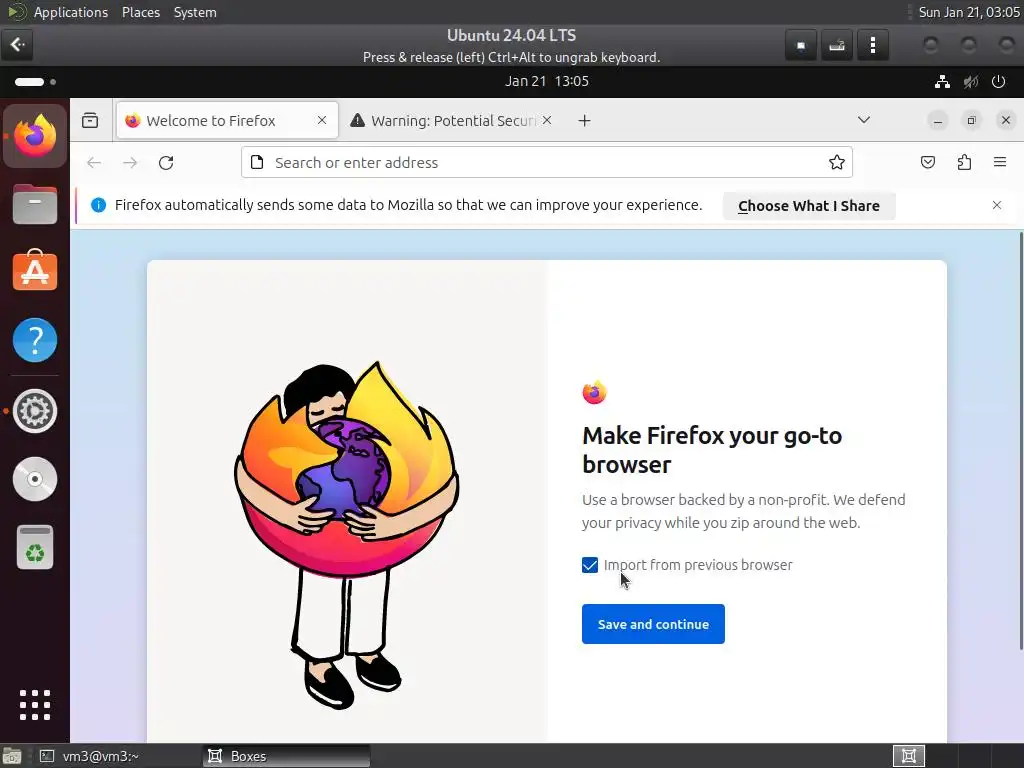Close the Warning: Potential Security tab
1024x768 pixels.
[x=547, y=120]
